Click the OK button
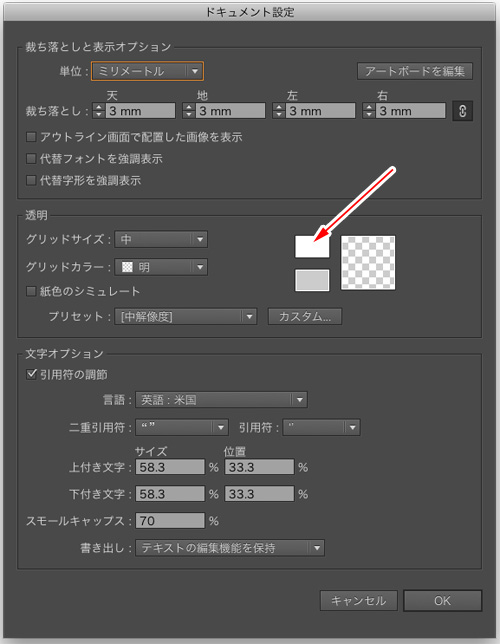This screenshot has width=500, height=644. 442,601
